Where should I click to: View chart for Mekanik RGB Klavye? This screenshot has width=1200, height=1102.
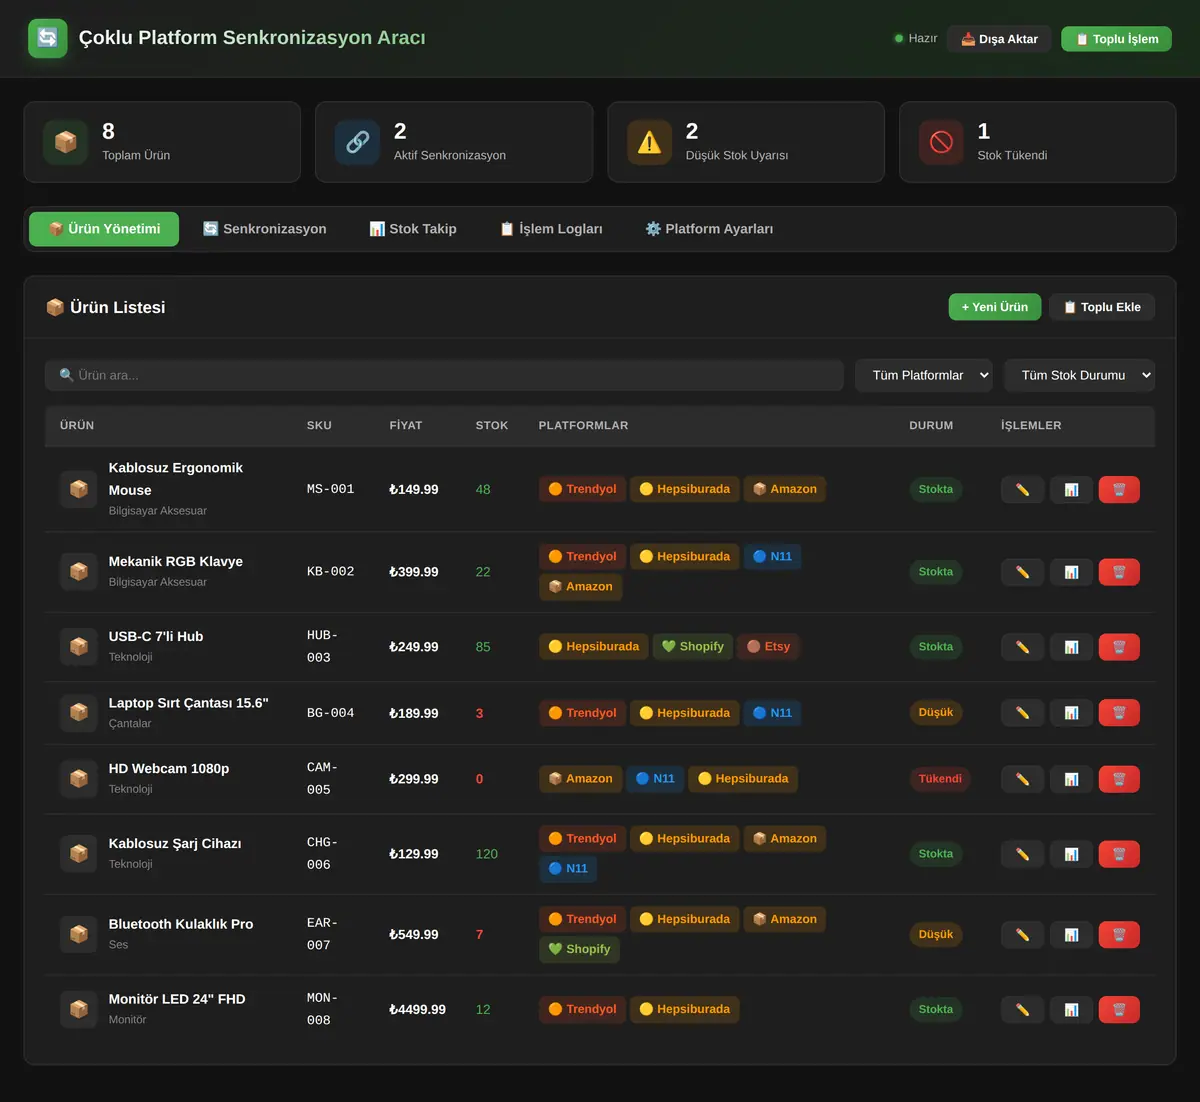click(1071, 572)
